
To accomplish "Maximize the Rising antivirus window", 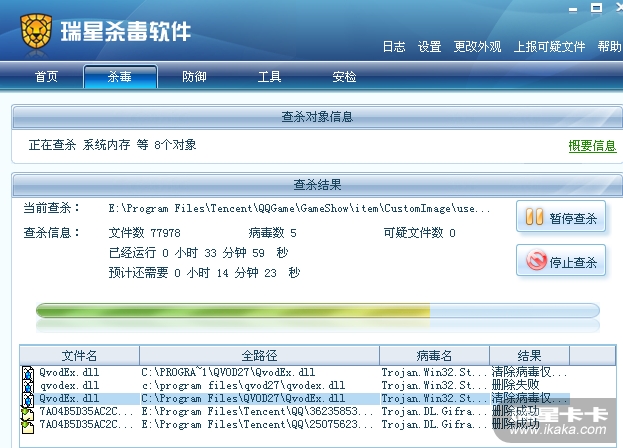I will [596, 8].
